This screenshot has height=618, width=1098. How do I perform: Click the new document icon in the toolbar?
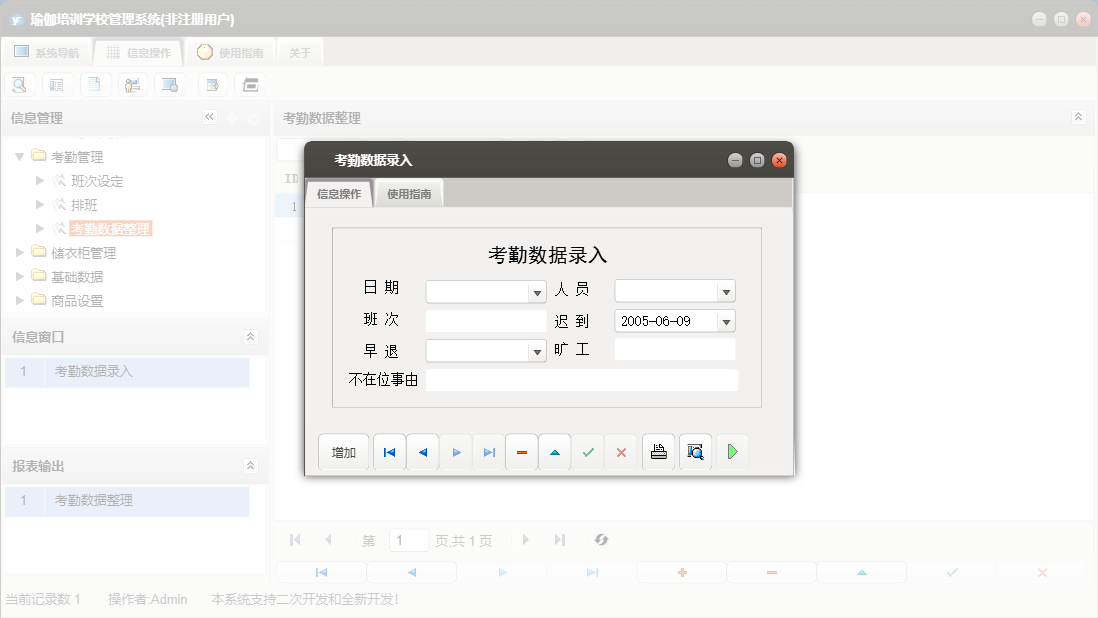coord(95,84)
